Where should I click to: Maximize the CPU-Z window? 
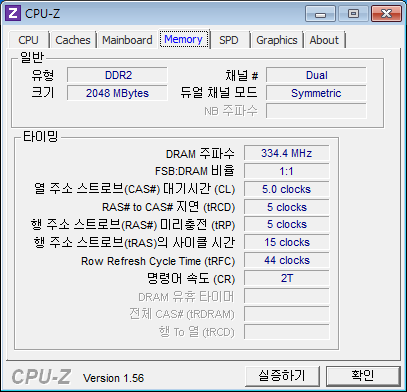coord(353,14)
